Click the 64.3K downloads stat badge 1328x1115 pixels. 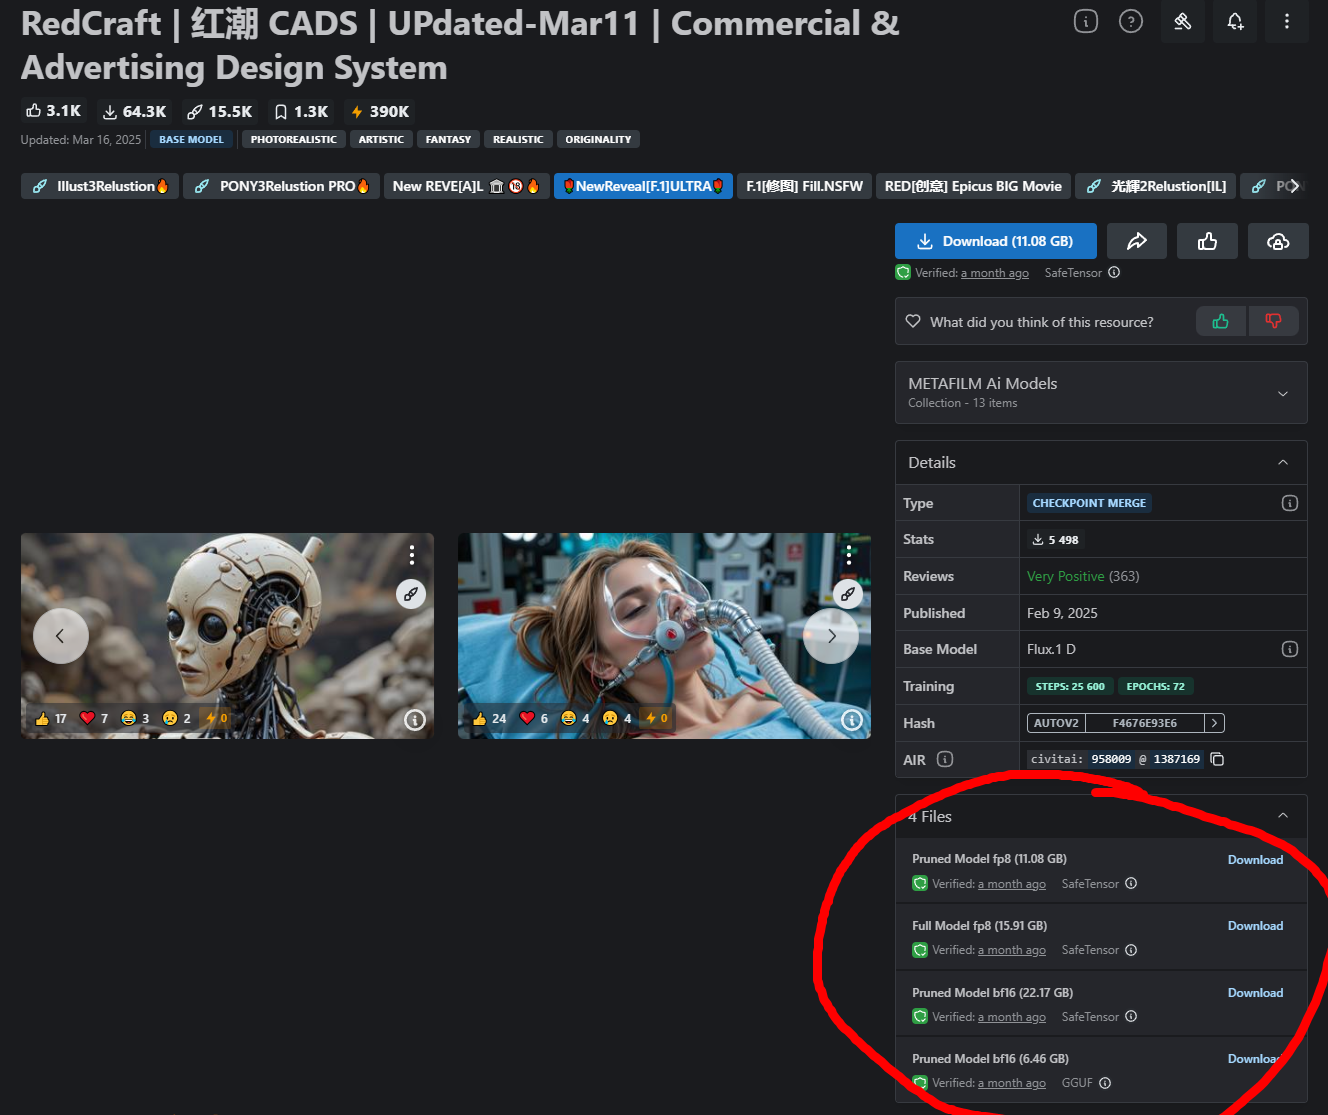pyautogui.click(x=134, y=111)
